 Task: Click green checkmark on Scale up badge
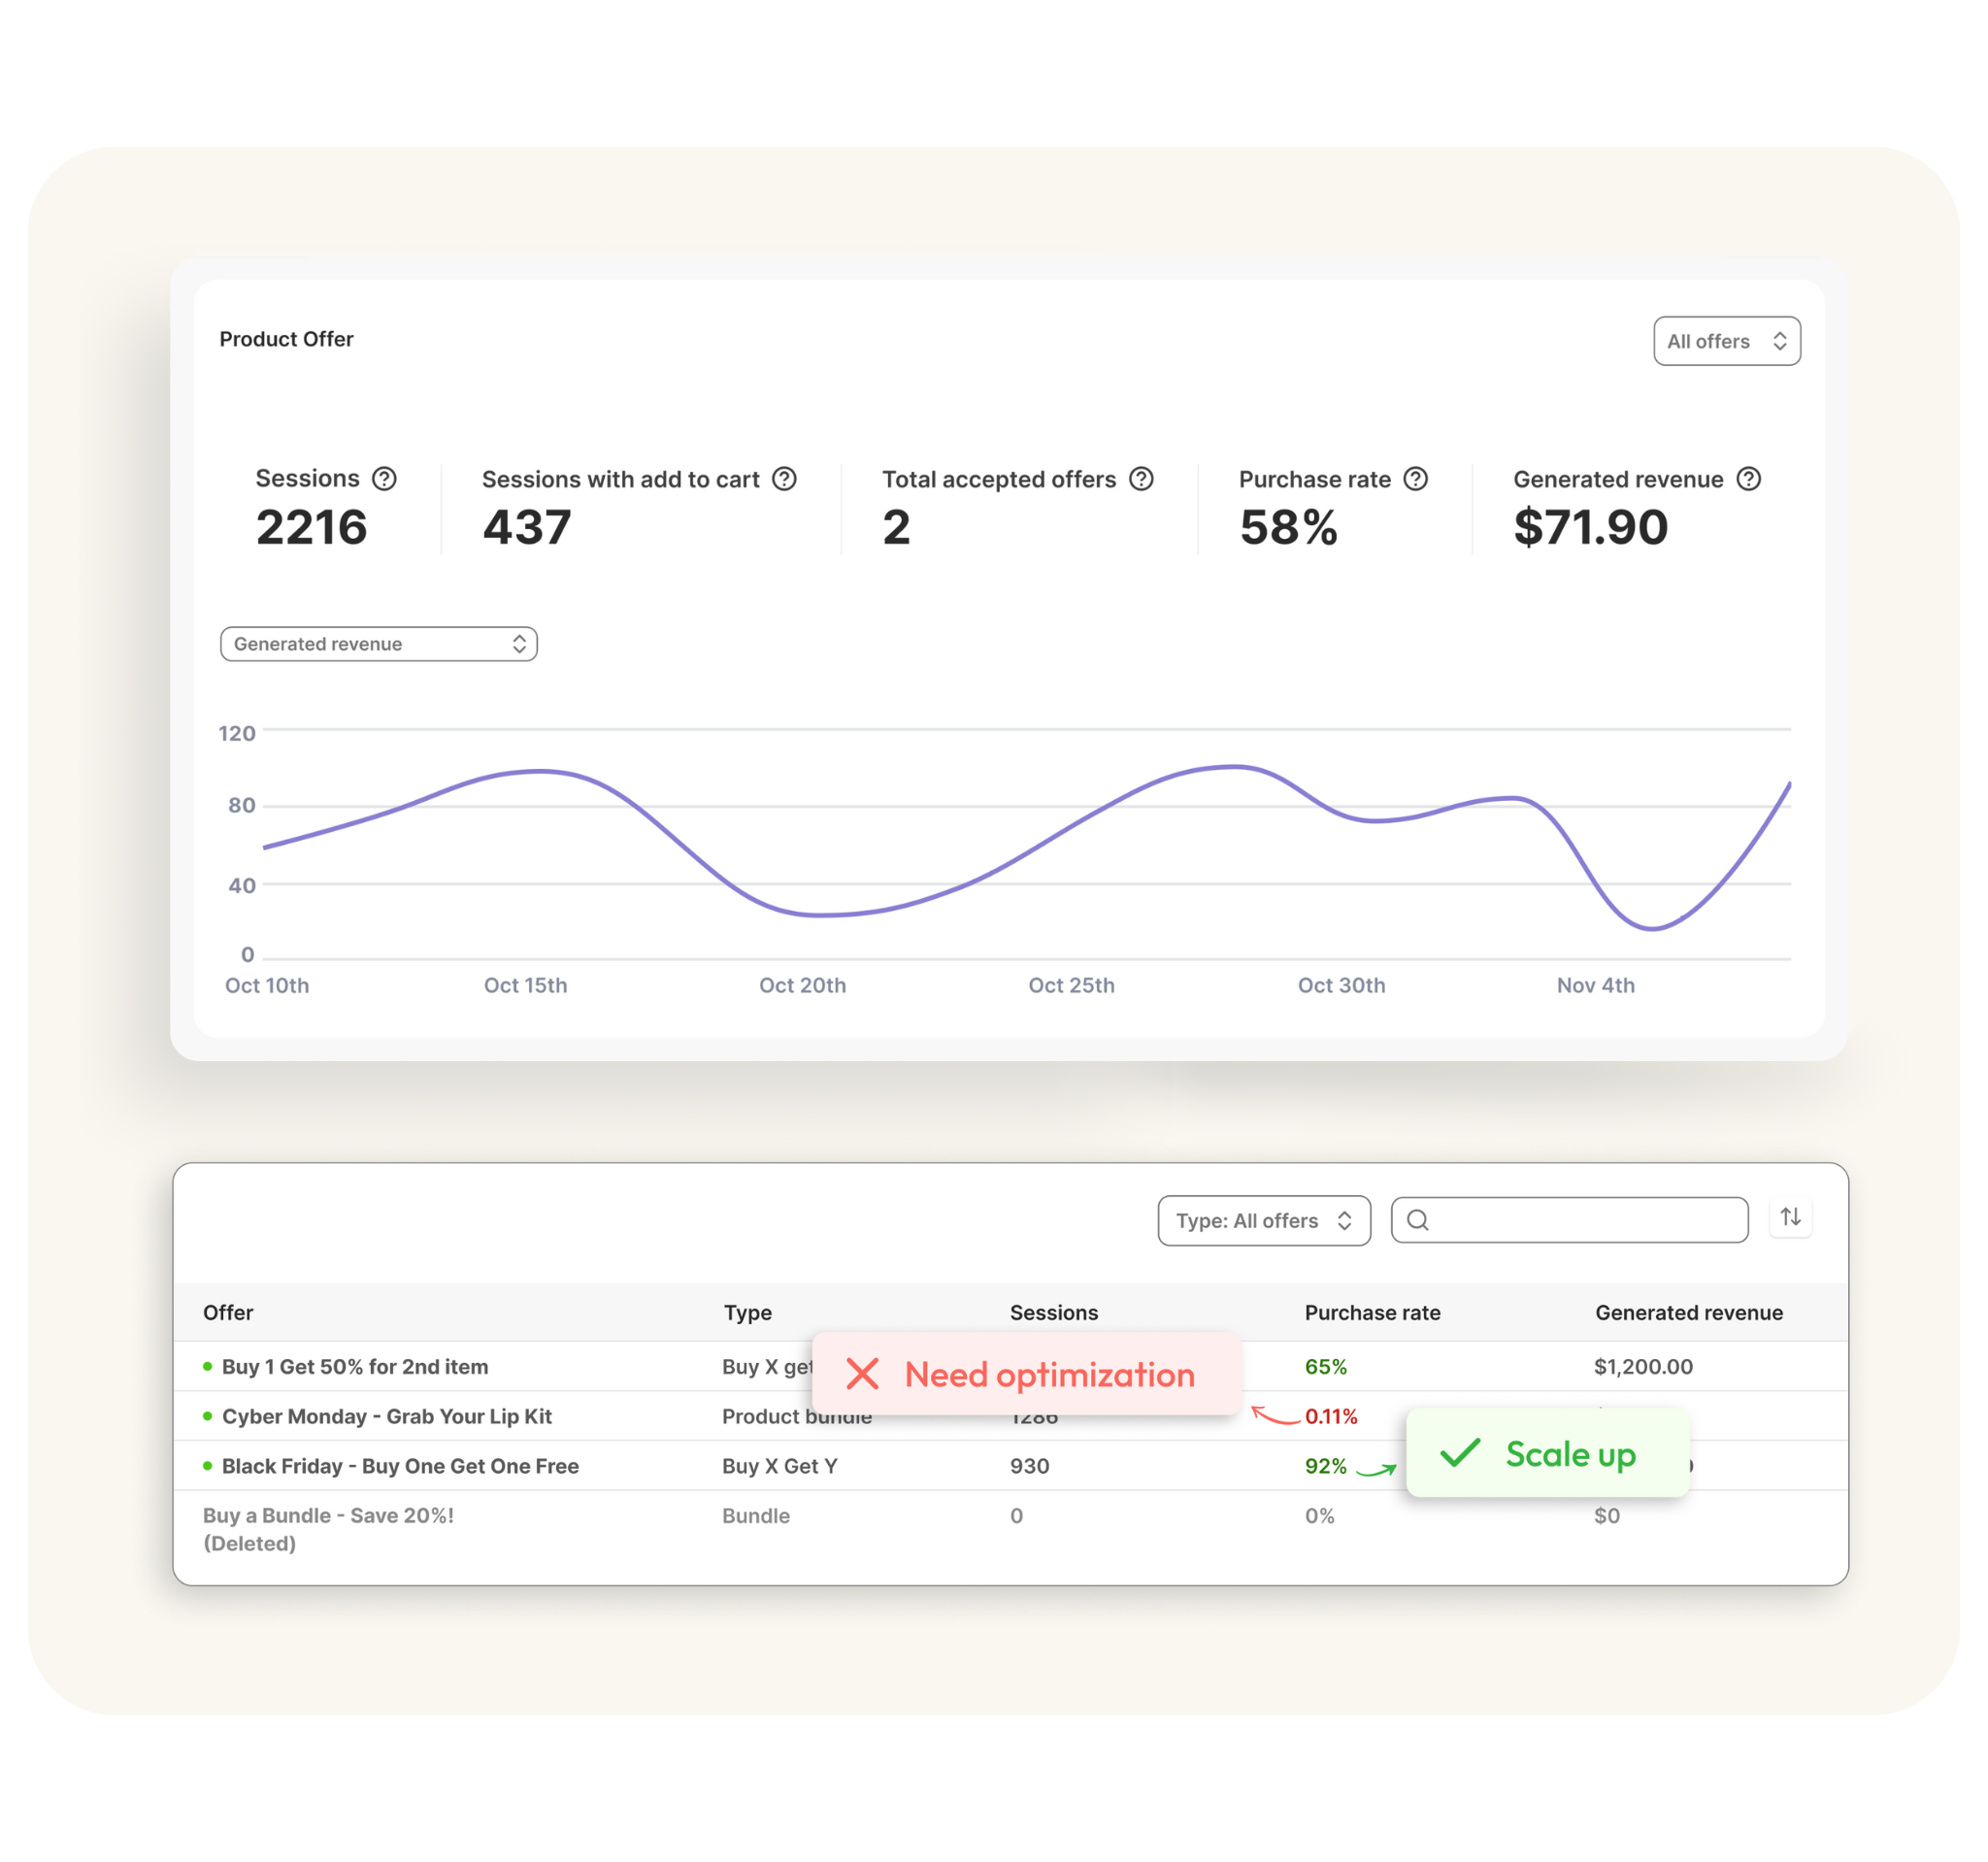tap(1459, 1453)
